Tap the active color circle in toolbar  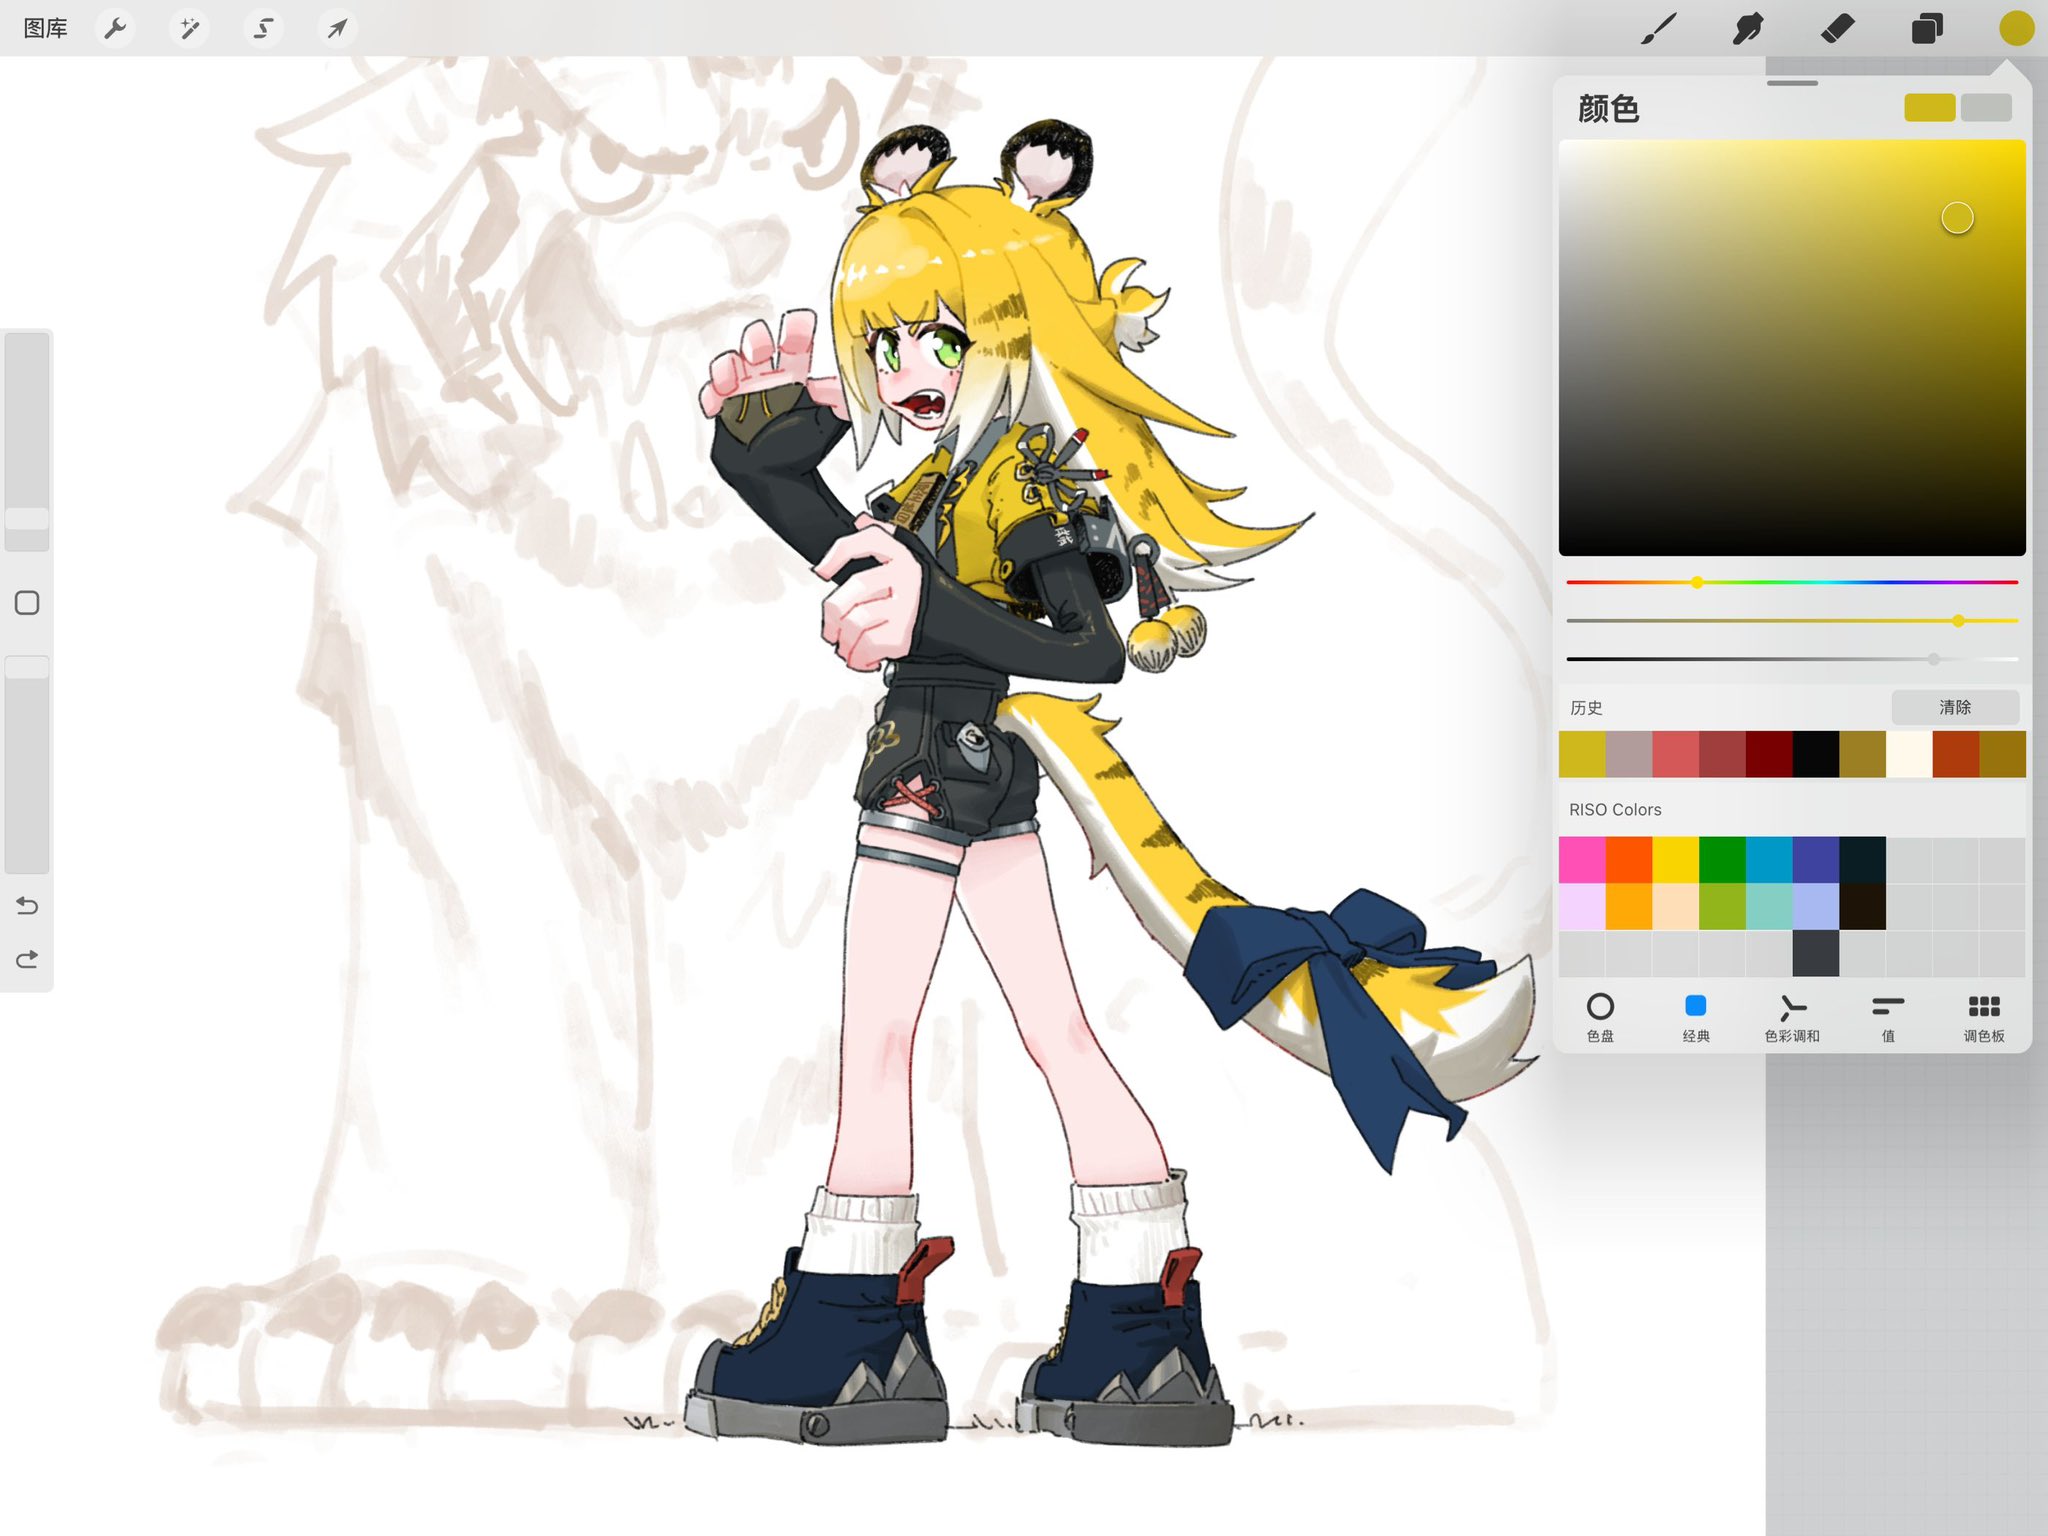coord(2016,29)
